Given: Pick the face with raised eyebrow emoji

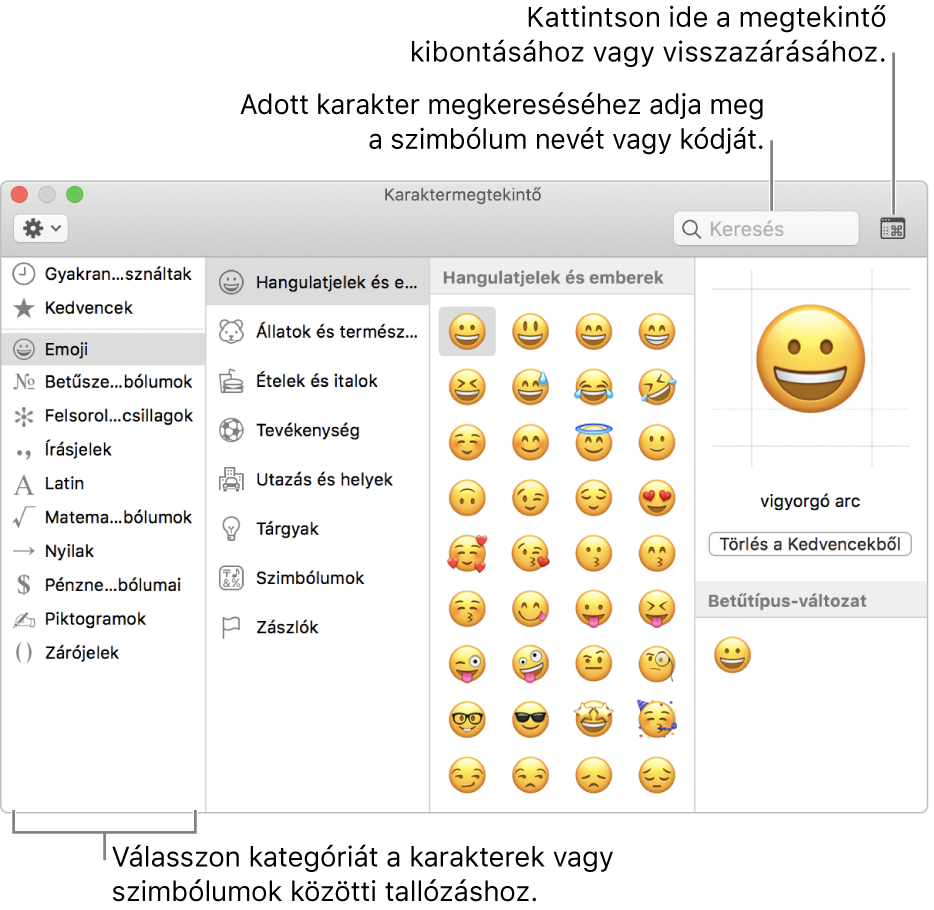Looking at the screenshot, I should (x=594, y=664).
